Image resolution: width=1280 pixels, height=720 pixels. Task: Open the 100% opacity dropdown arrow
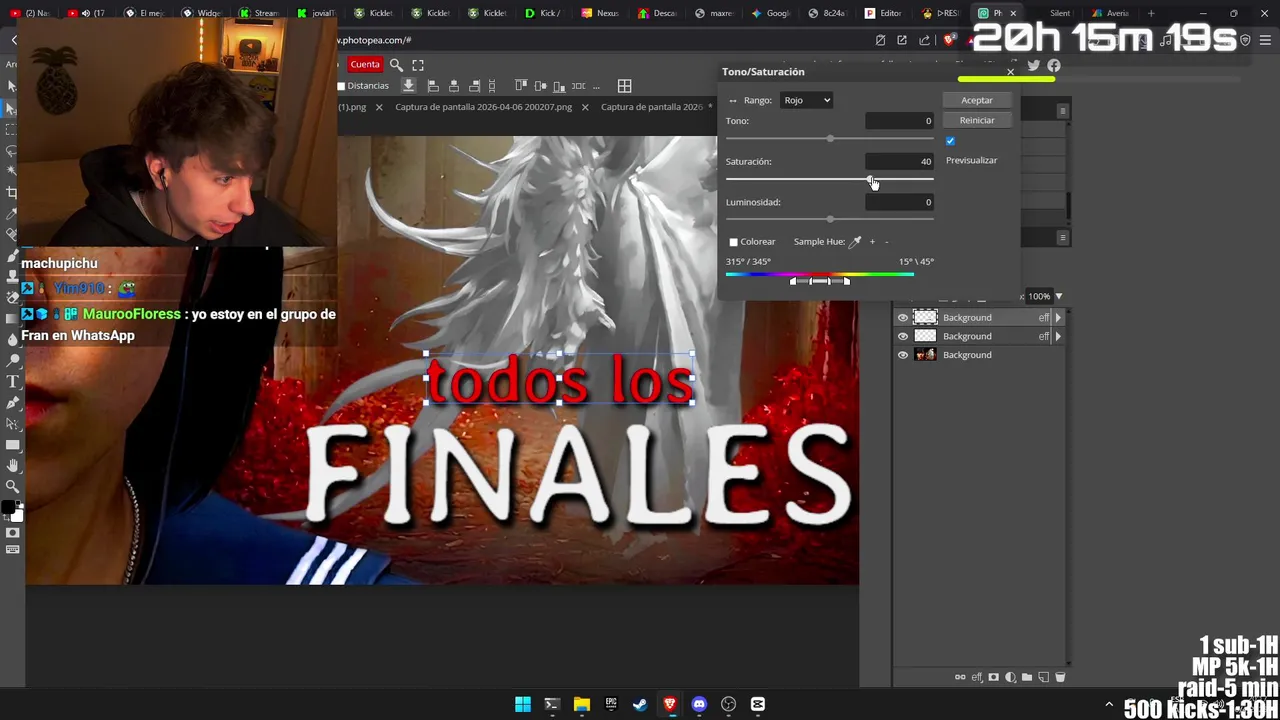[x=1059, y=296]
